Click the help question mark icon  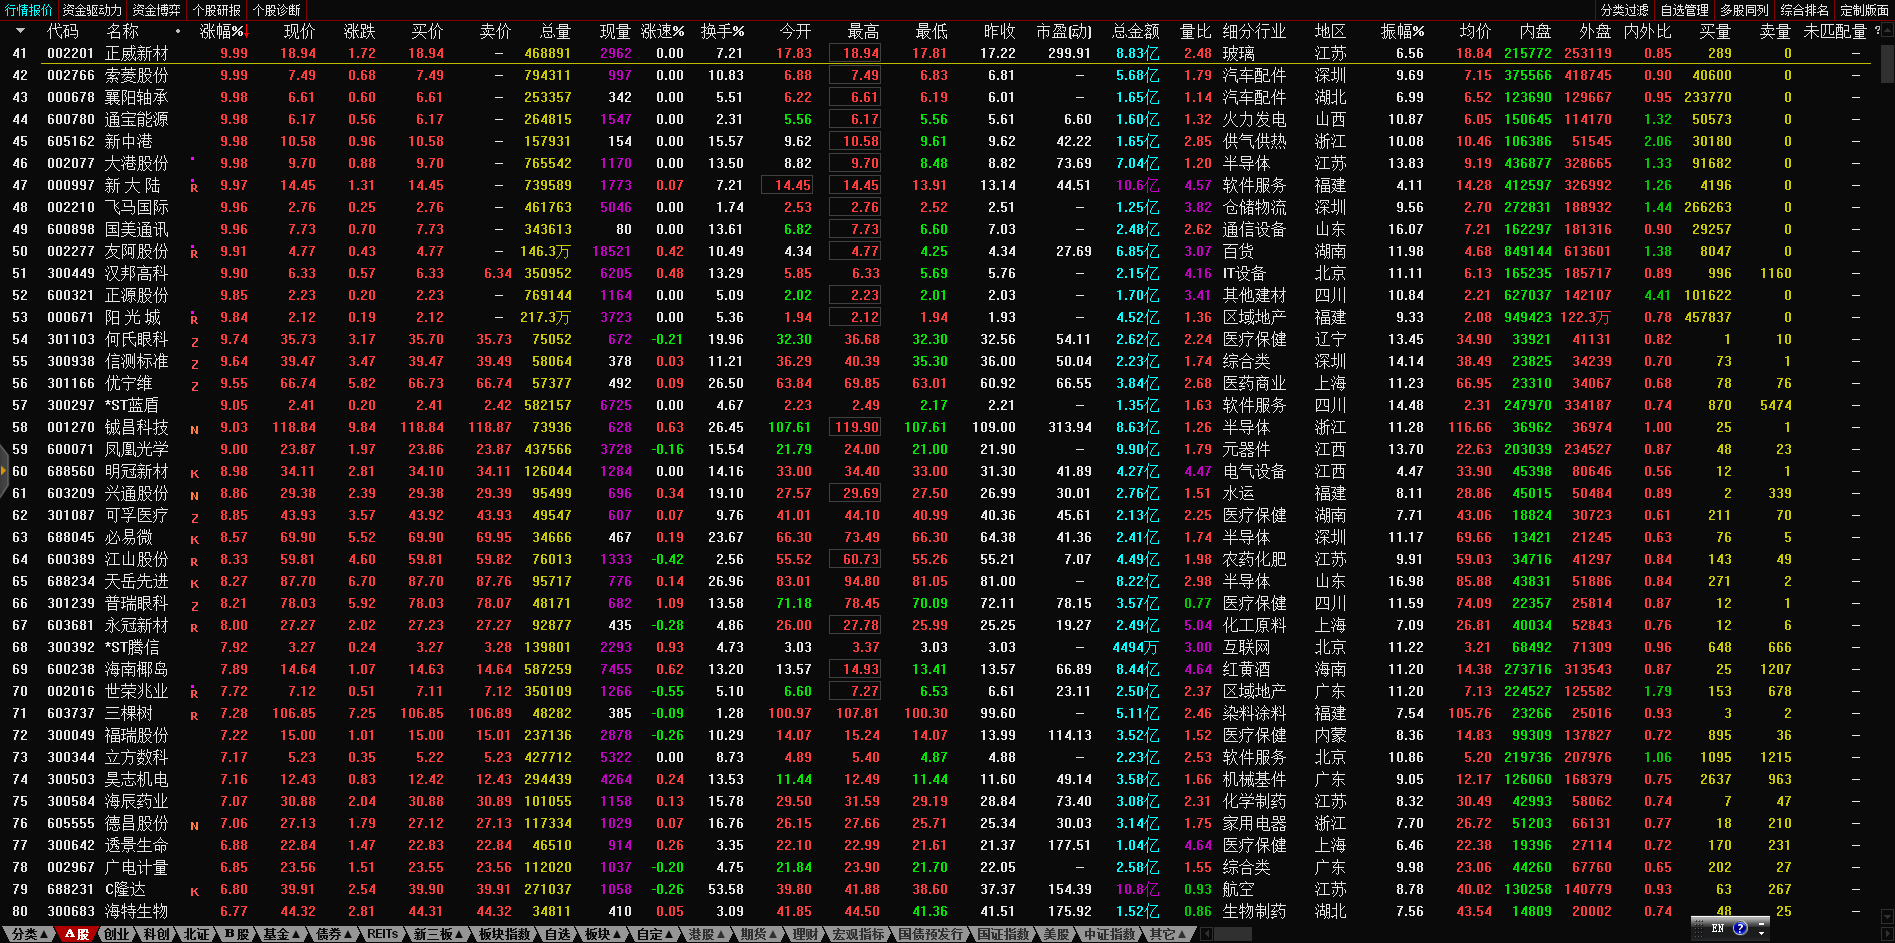pyautogui.click(x=1740, y=928)
